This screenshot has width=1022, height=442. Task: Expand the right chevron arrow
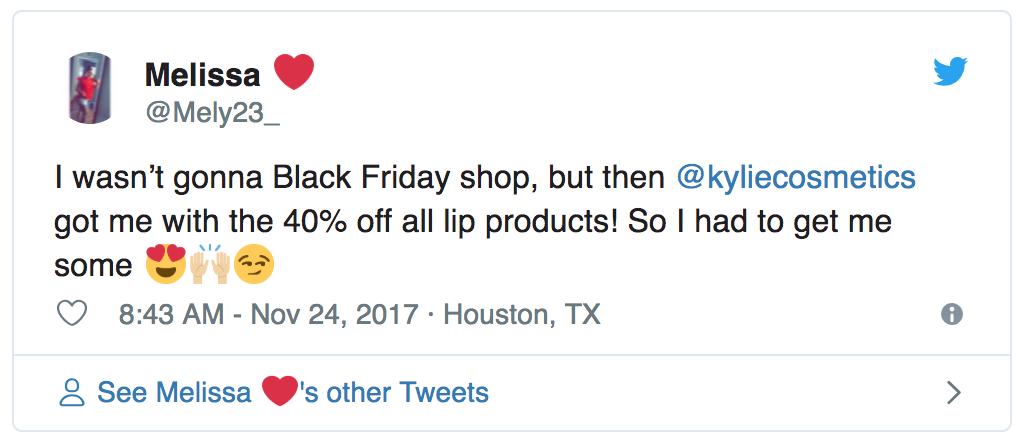pos(954,392)
